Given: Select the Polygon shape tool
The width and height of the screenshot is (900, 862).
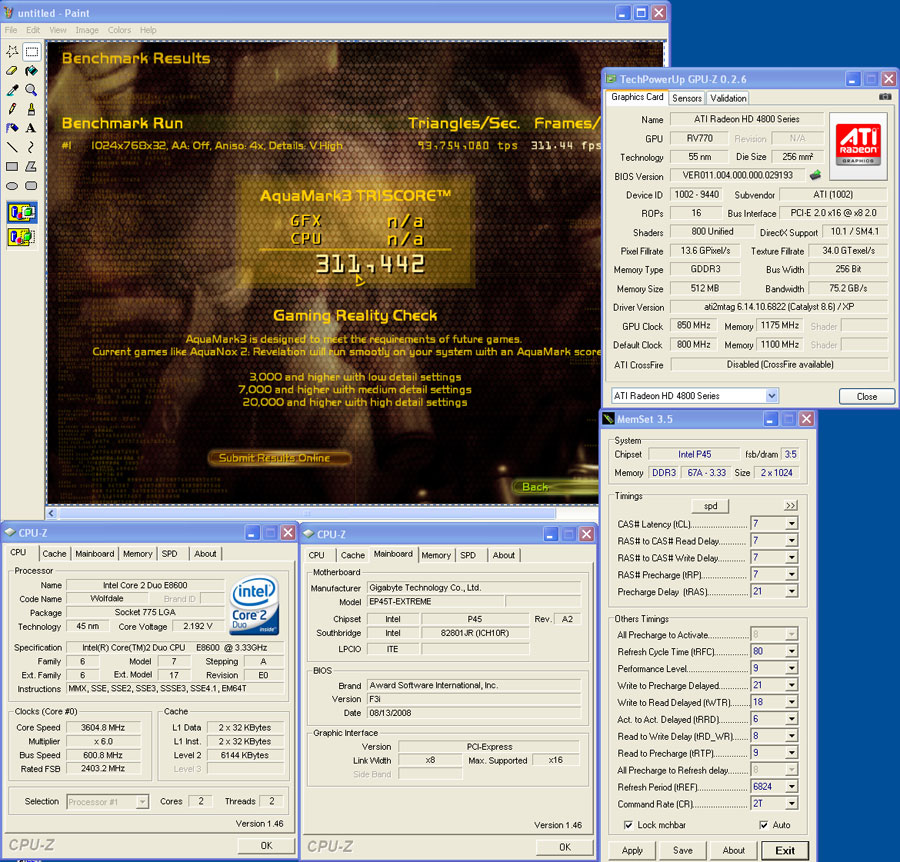Looking at the screenshot, I should pyautogui.click(x=32, y=166).
